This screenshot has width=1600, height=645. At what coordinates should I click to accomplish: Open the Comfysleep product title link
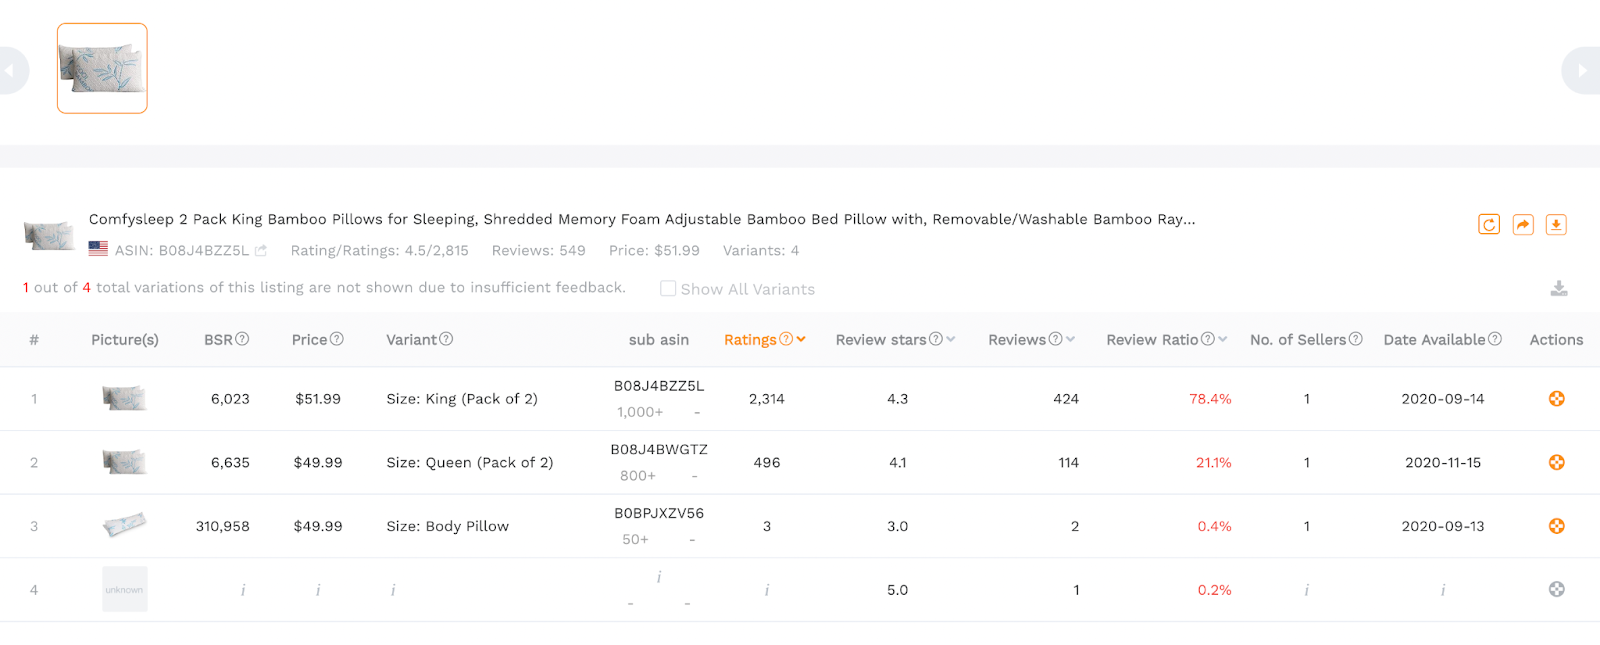(x=642, y=219)
